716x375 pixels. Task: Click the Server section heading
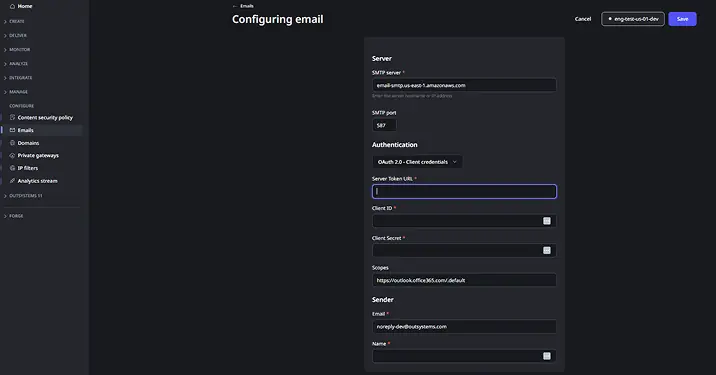pyautogui.click(x=382, y=58)
